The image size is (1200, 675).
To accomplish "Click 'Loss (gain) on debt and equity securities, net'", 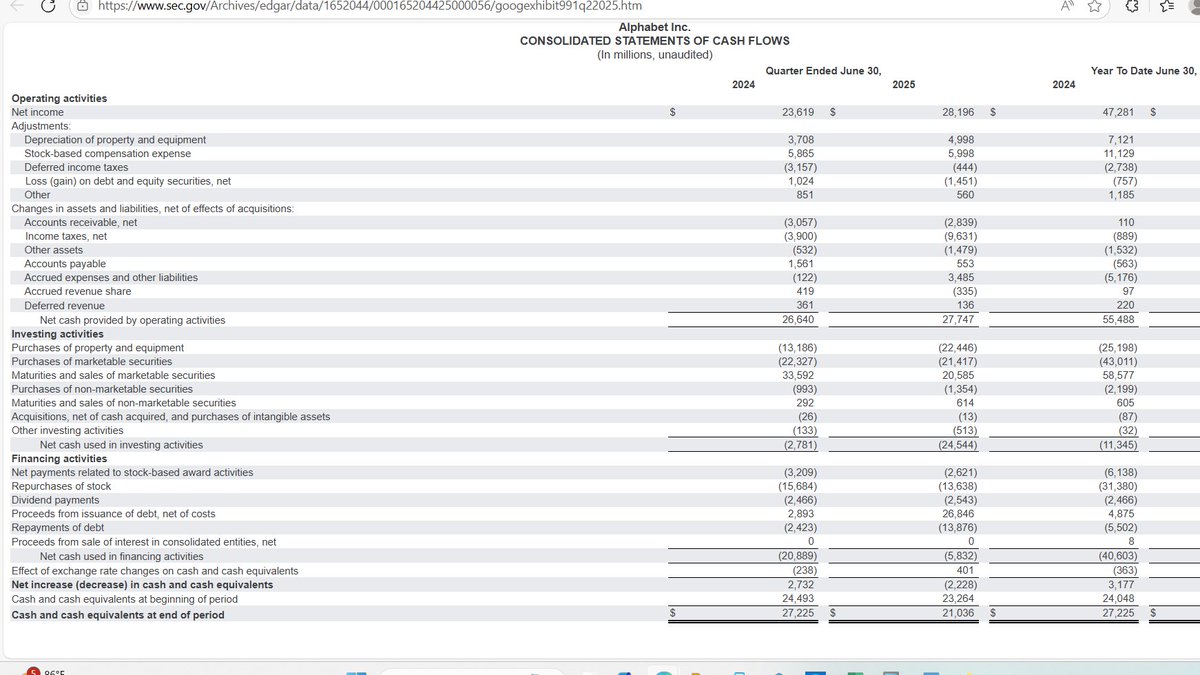I will tap(127, 181).
